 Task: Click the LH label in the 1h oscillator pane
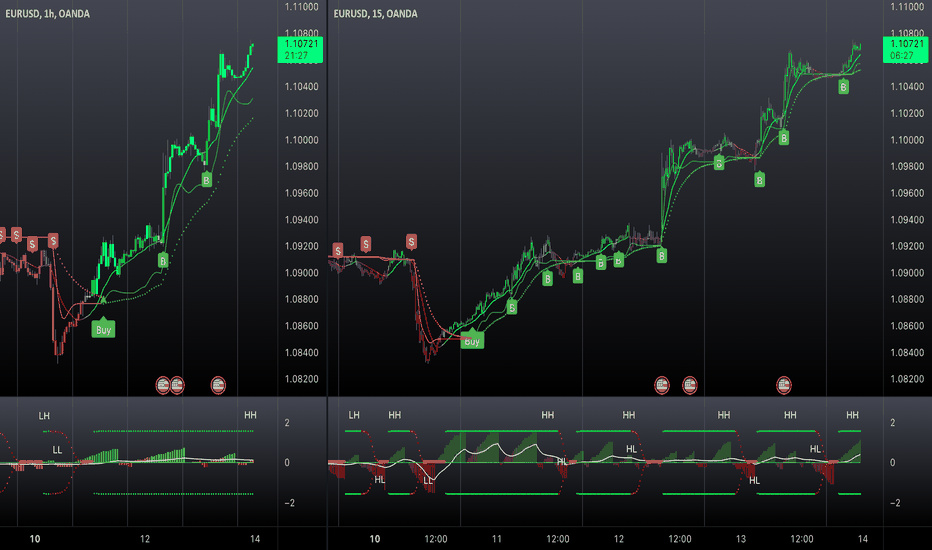click(x=44, y=416)
